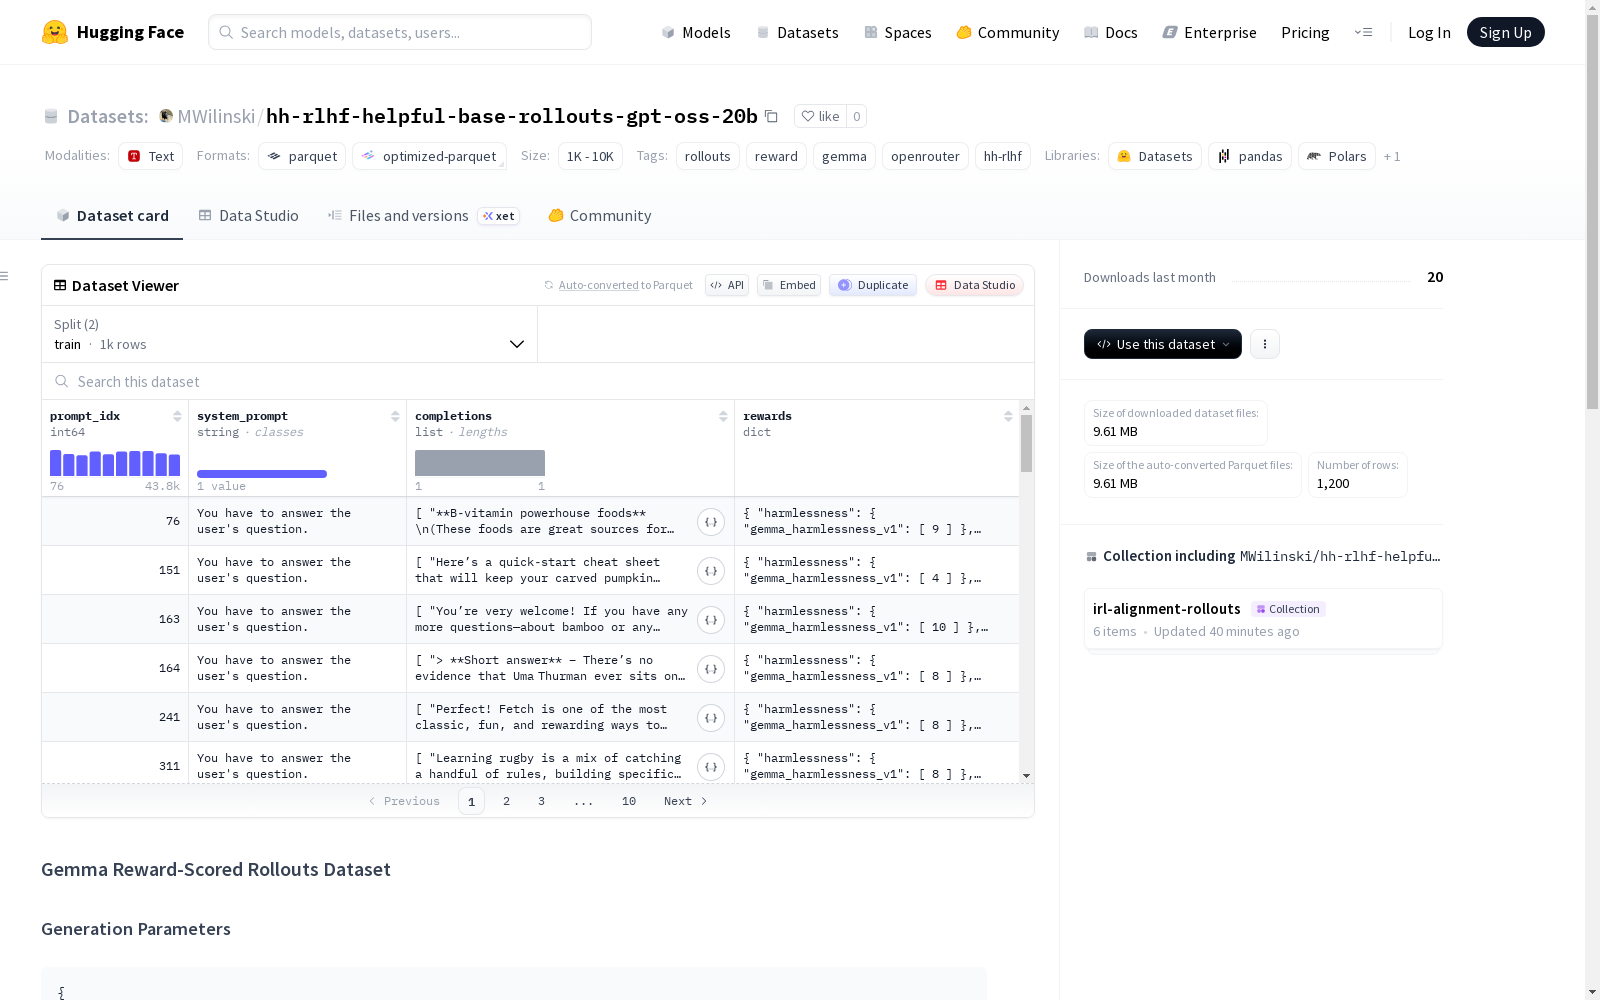Screen dimensions: 1600x1000
Task: Open the Models navigation item
Action: pyautogui.click(x=696, y=32)
